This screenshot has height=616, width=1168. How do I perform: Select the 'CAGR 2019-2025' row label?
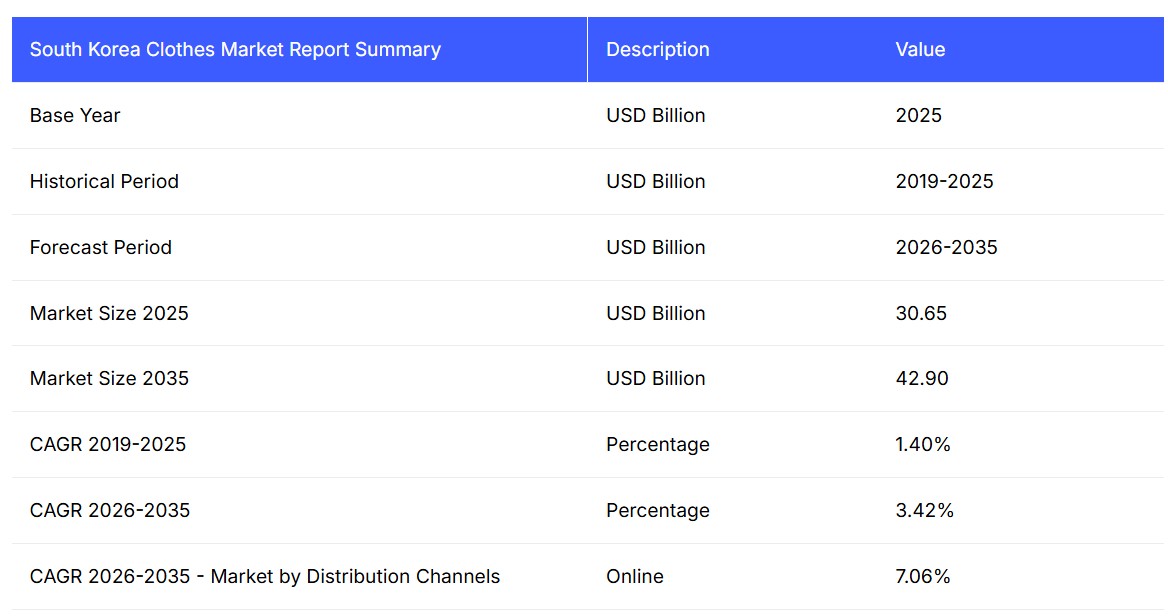pos(108,444)
